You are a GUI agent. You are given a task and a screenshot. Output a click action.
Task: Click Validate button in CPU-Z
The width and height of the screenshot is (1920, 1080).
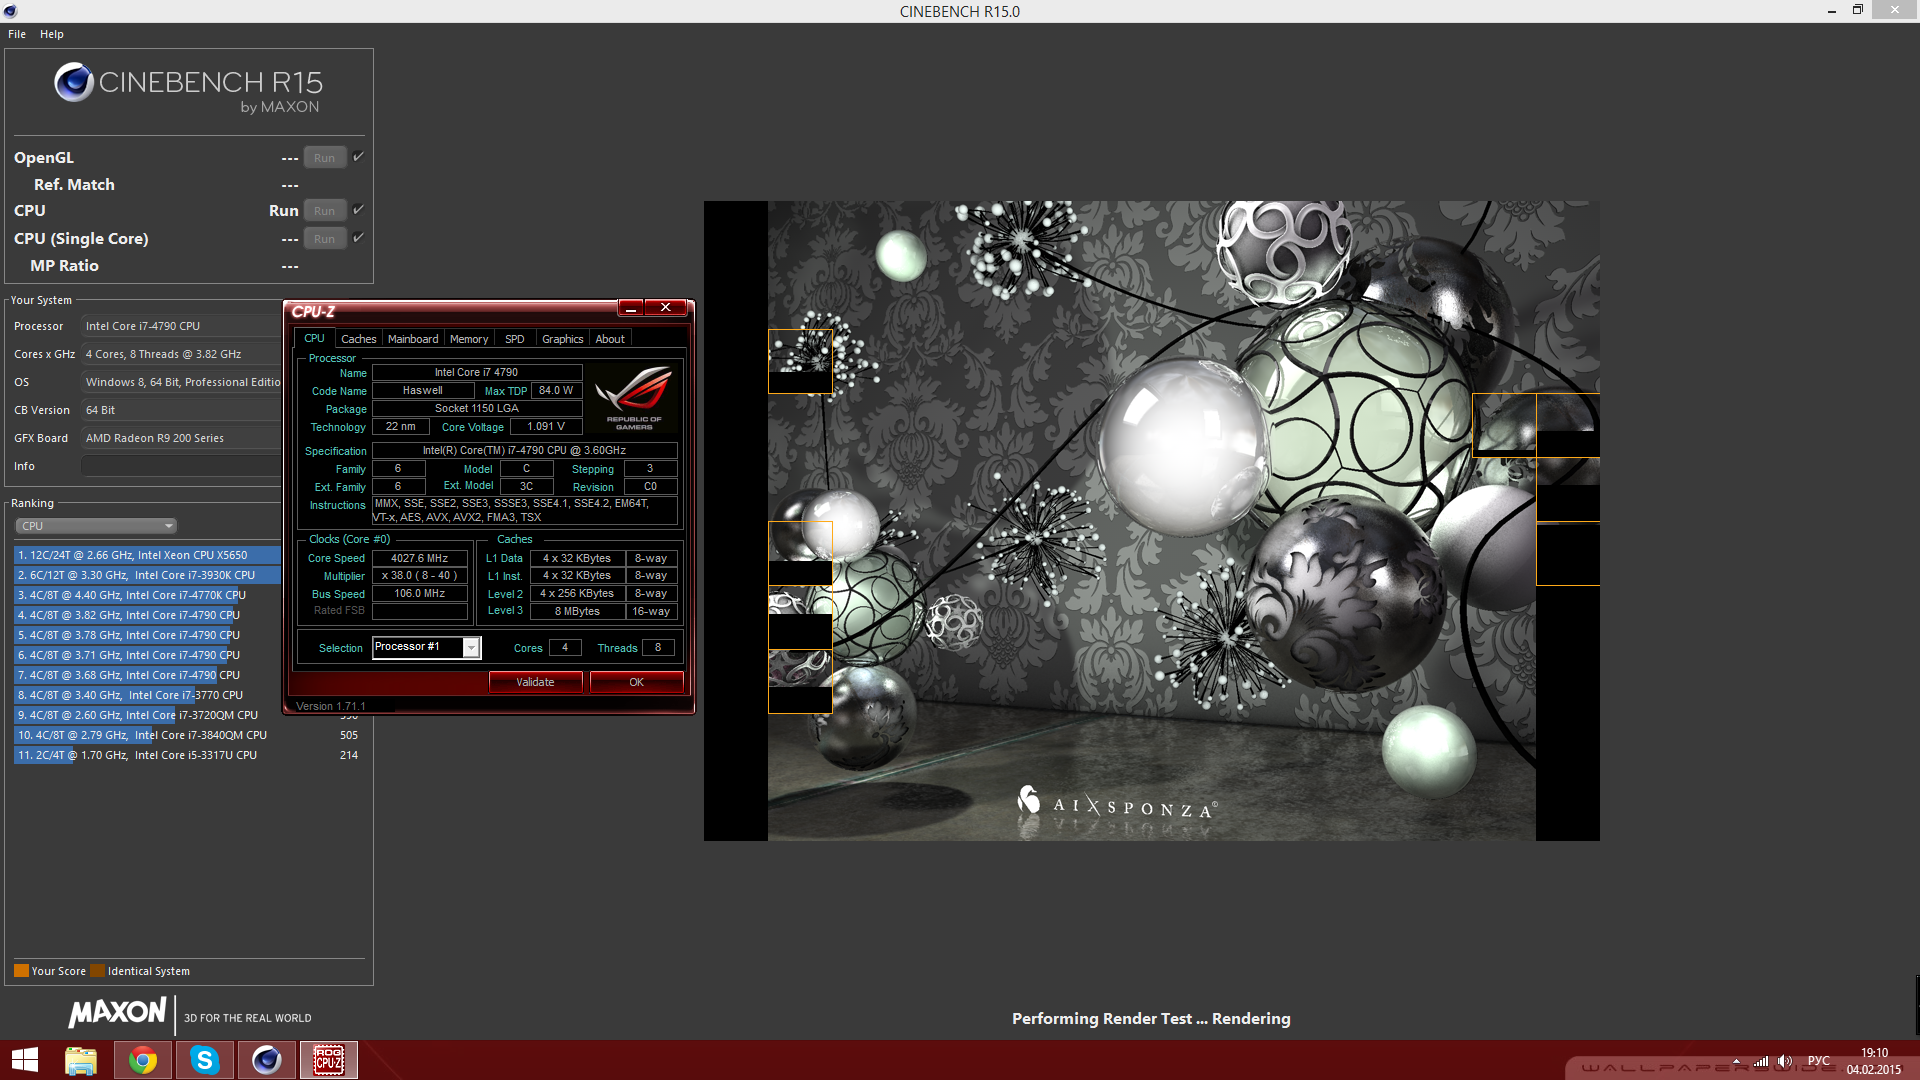tap(535, 682)
